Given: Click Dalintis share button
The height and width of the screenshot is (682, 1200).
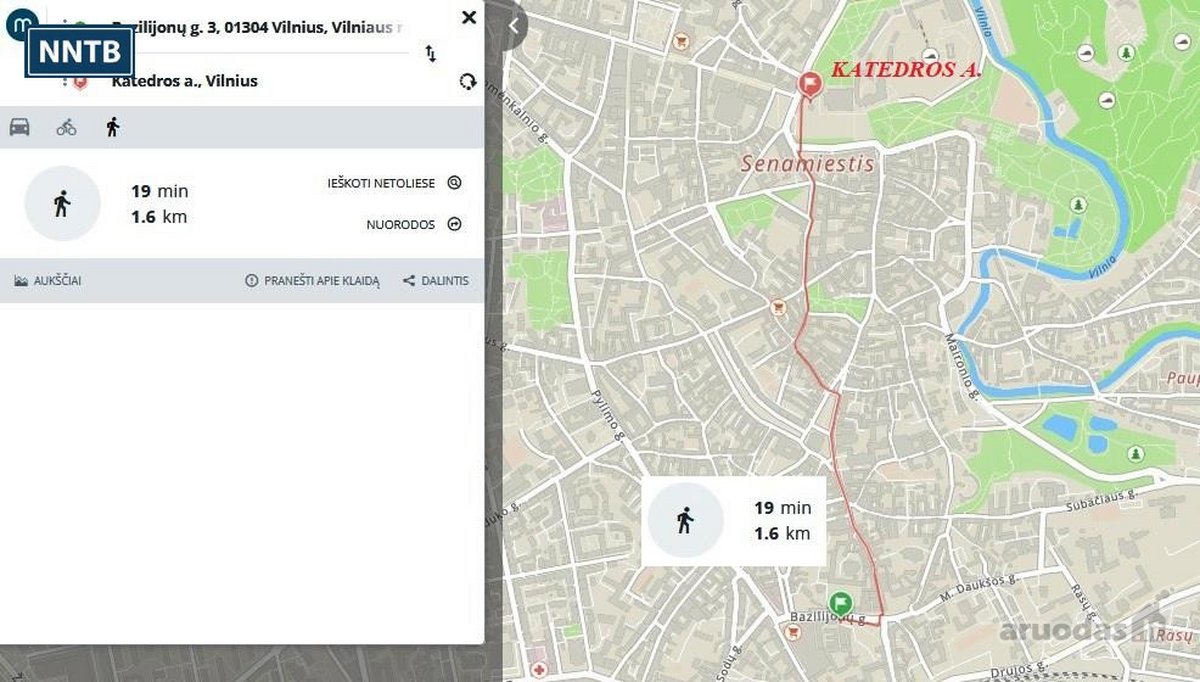Looking at the screenshot, I should pos(435,281).
